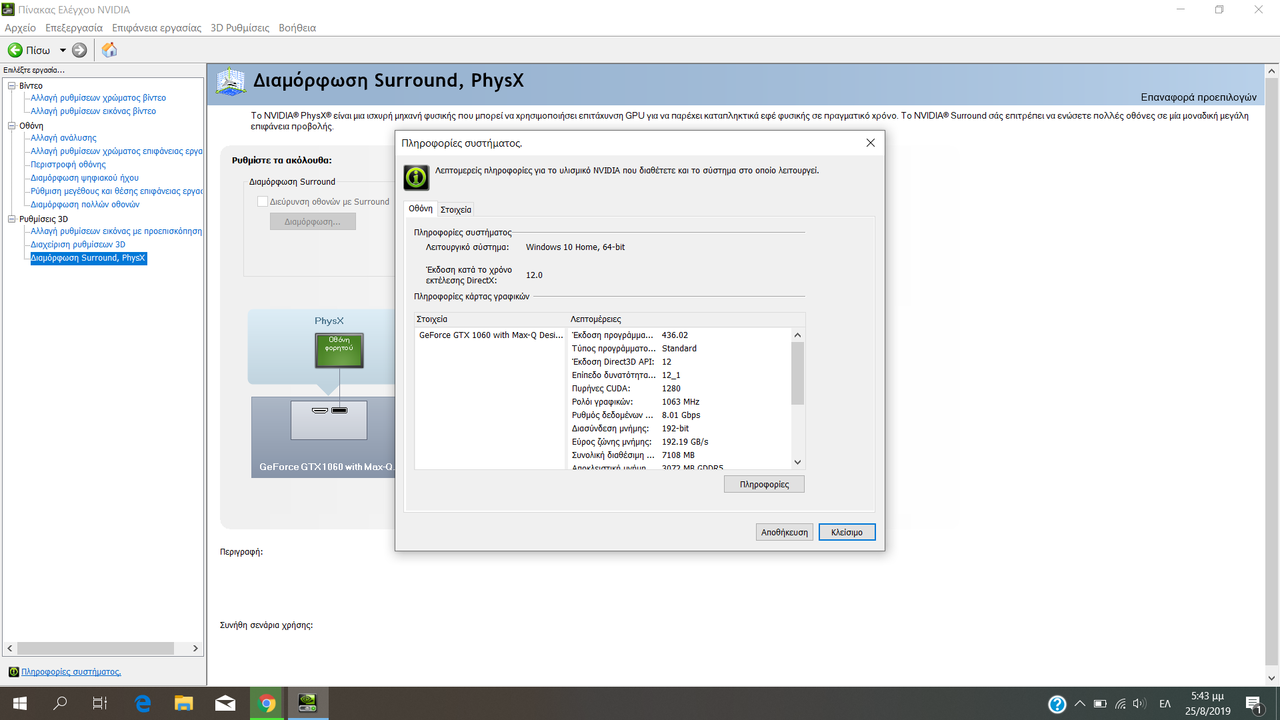Select Διαμόρφωση ψηφιακού ήχου
The image size is (1280, 720).
click(x=84, y=177)
